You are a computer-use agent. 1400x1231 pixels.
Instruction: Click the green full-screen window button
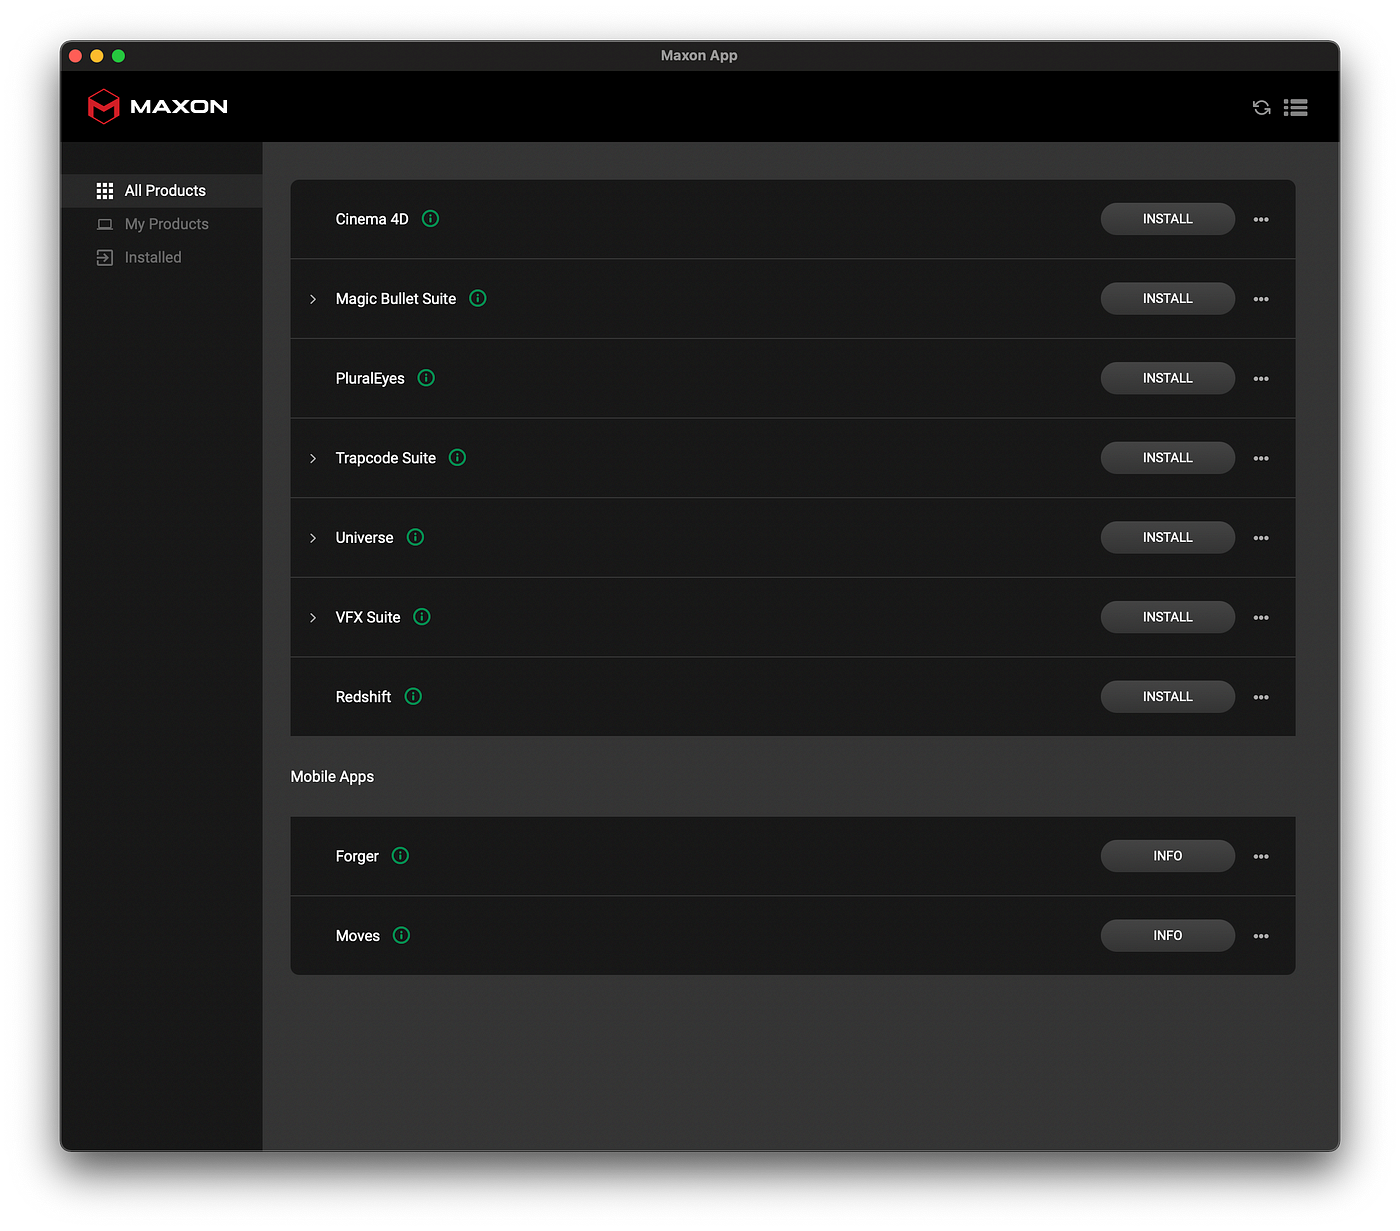click(118, 56)
